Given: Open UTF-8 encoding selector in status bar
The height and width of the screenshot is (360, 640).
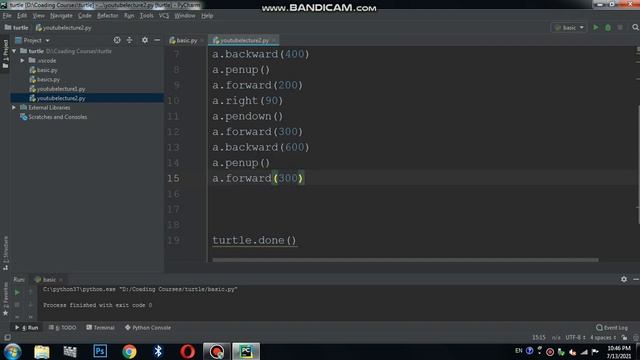Looking at the screenshot, I should [575, 338].
